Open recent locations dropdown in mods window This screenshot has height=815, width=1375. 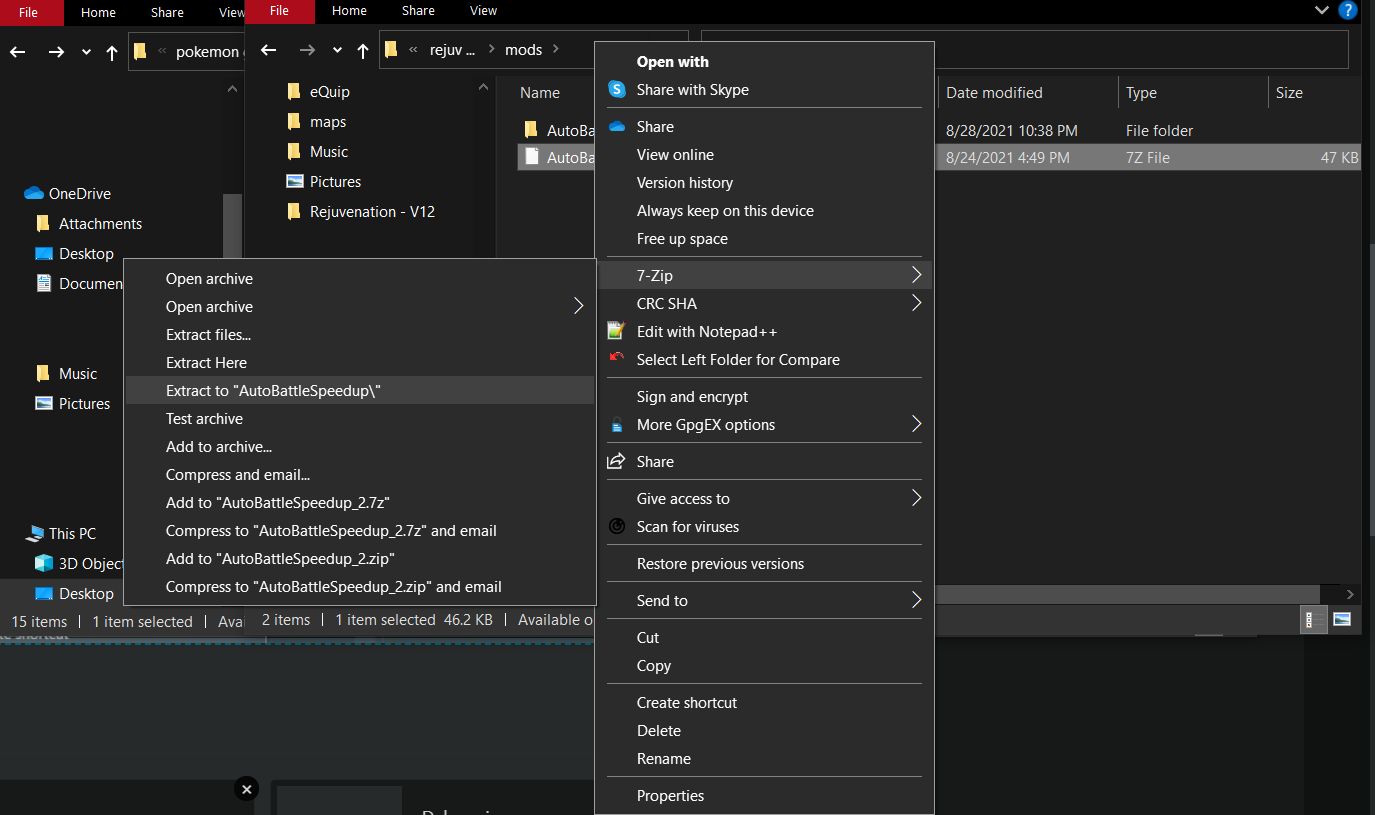337,50
